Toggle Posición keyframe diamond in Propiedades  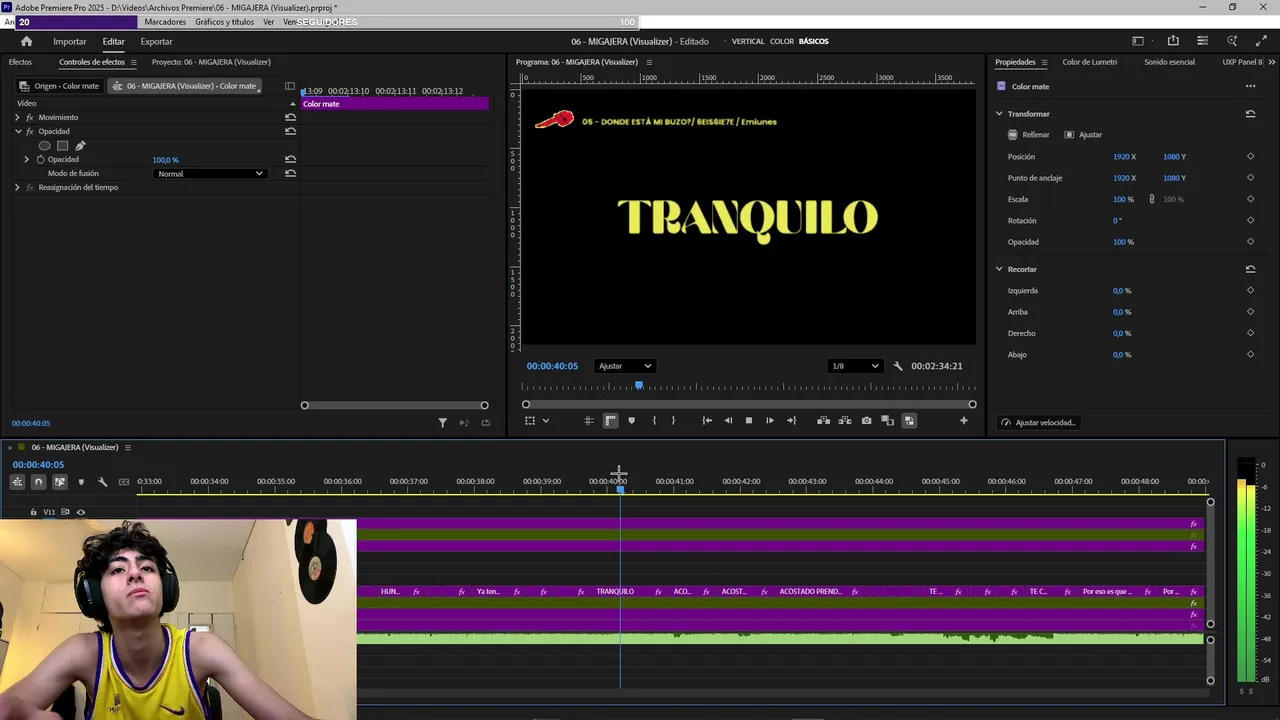pos(1250,157)
